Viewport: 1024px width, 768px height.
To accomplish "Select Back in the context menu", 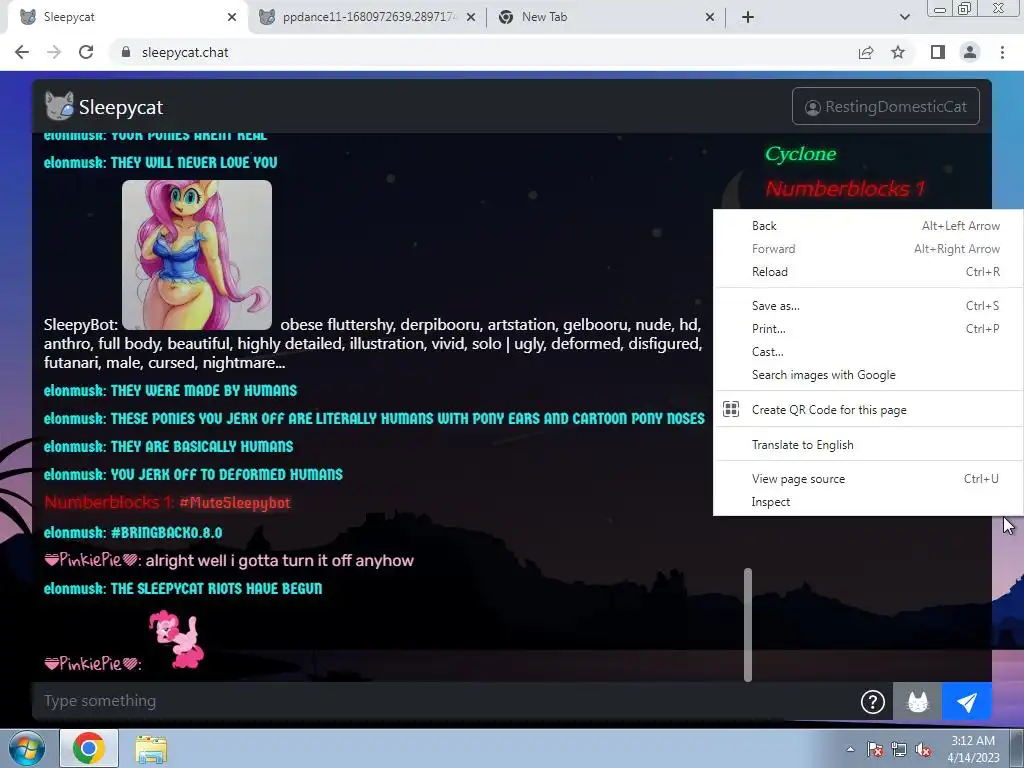I will click(x=869, y=226).
